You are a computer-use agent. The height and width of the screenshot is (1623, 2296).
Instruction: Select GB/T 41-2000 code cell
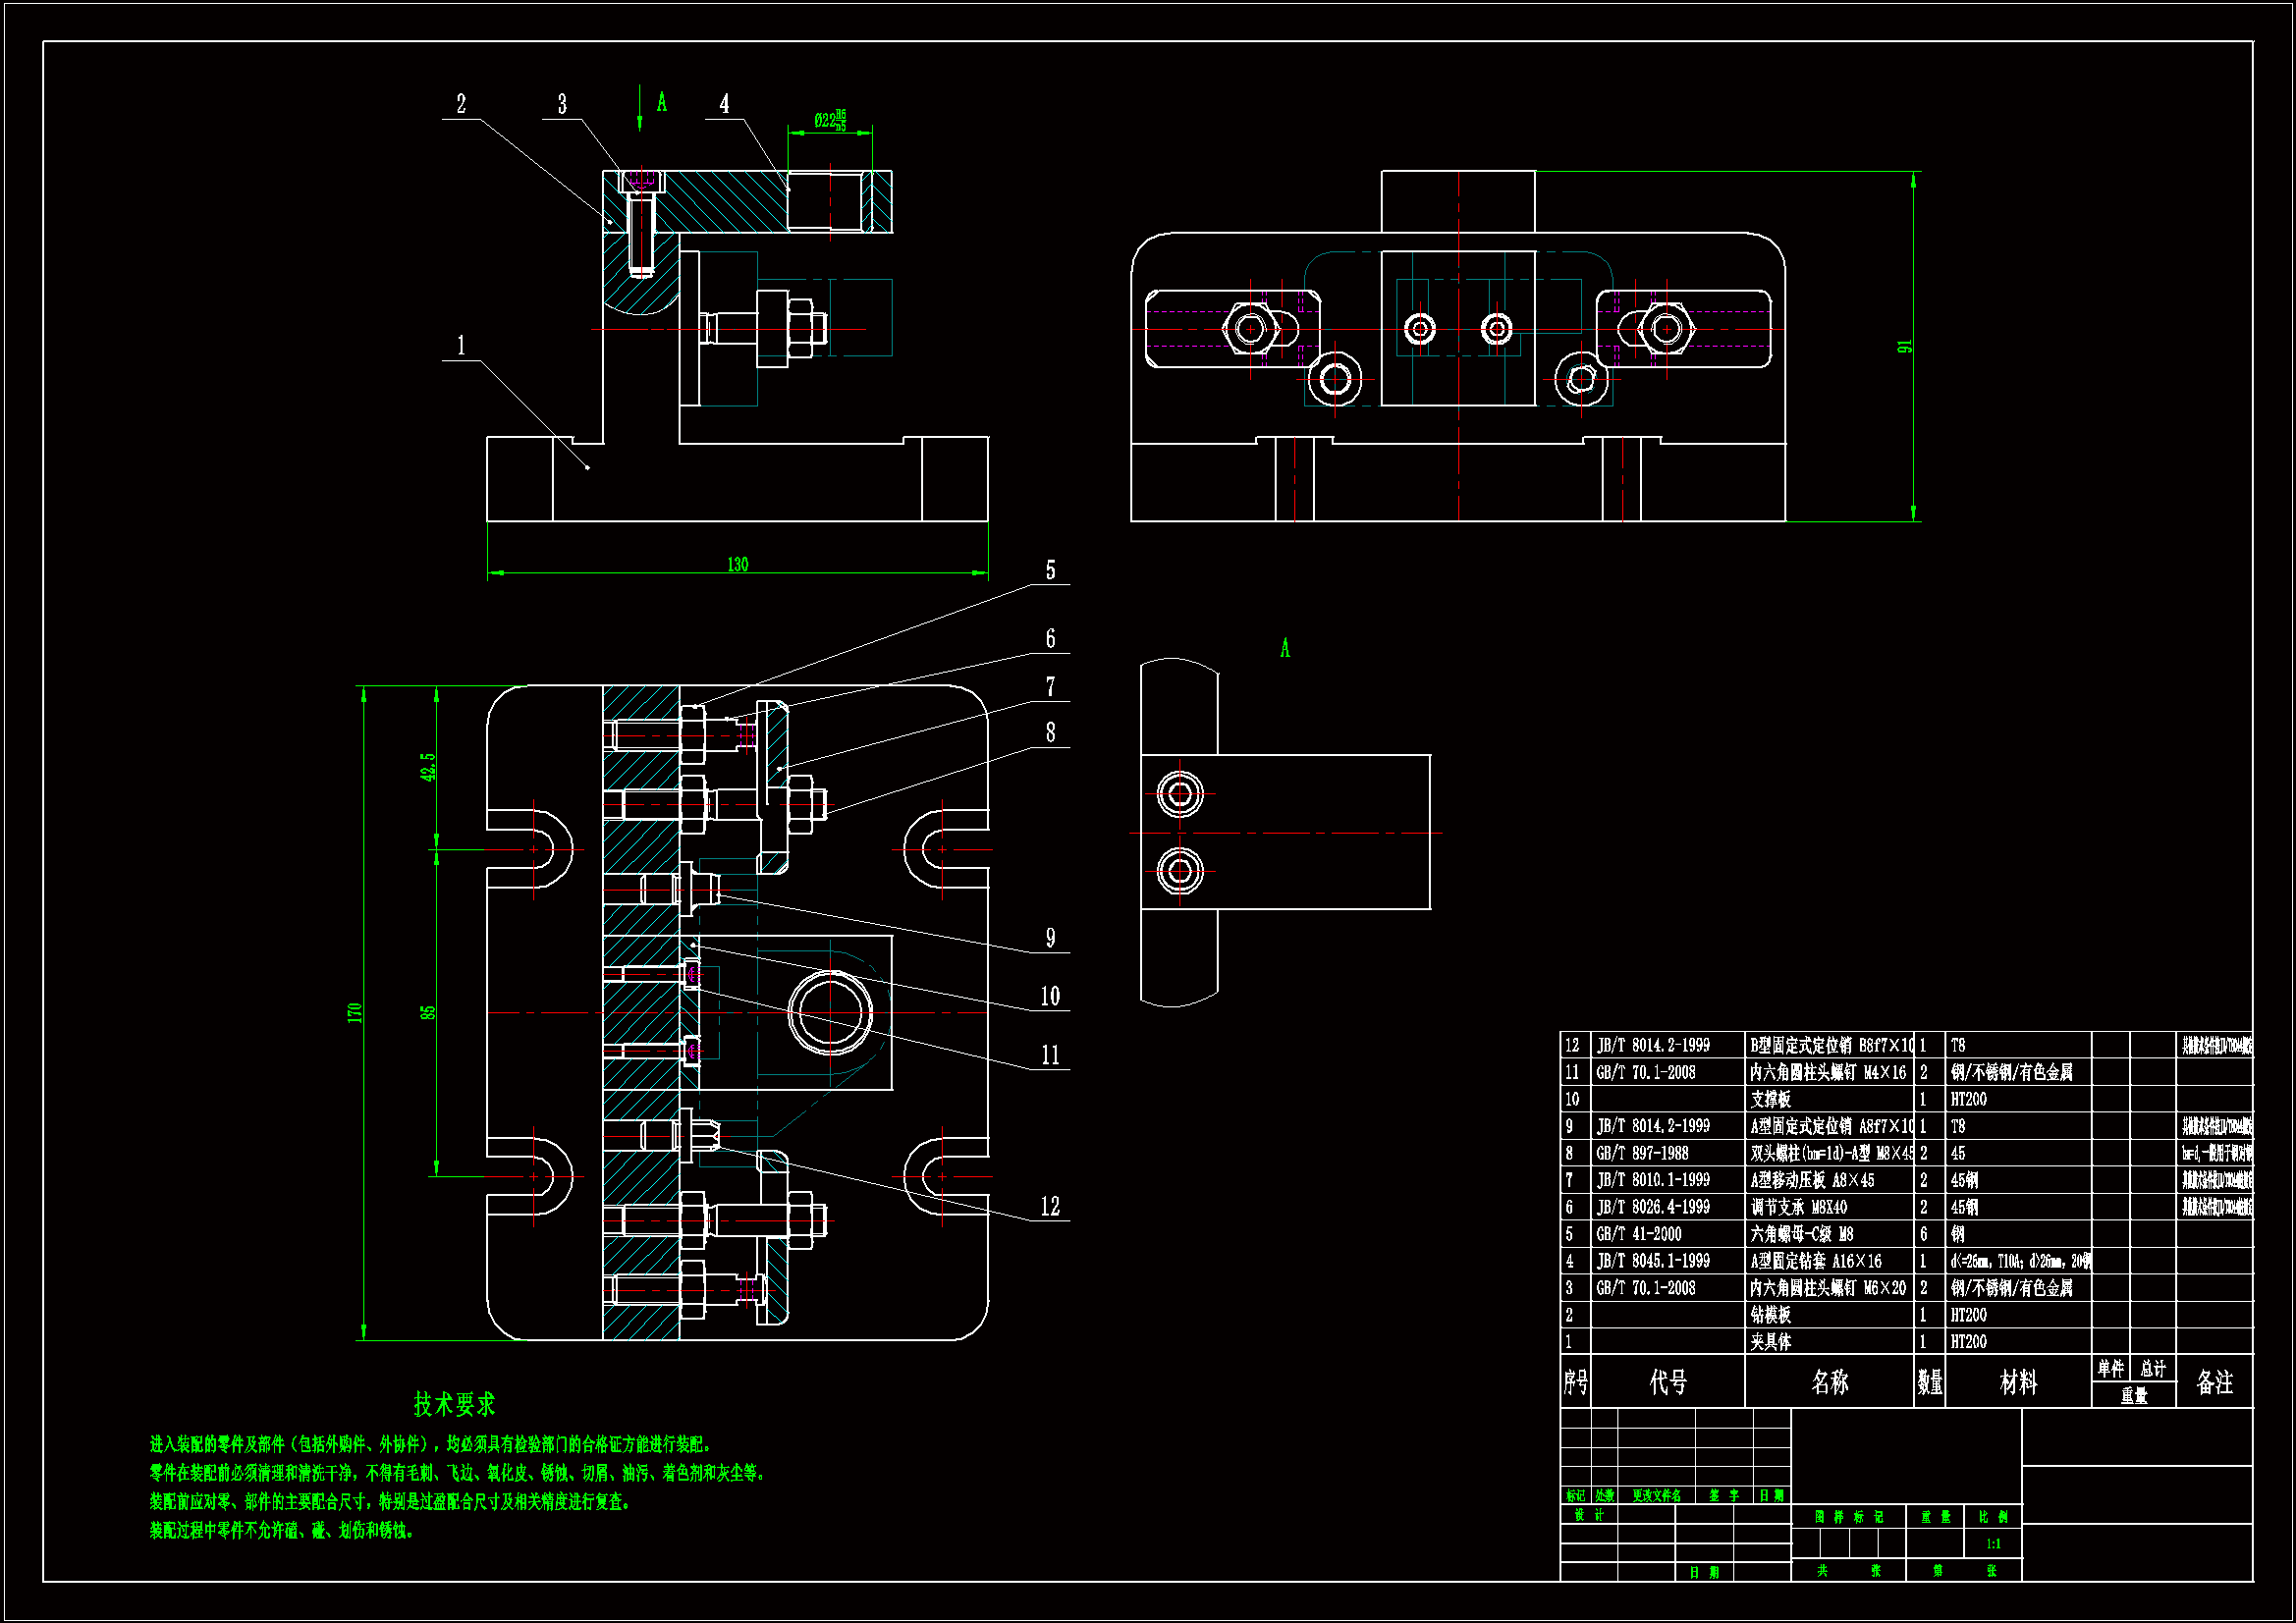[1638, 1234]
